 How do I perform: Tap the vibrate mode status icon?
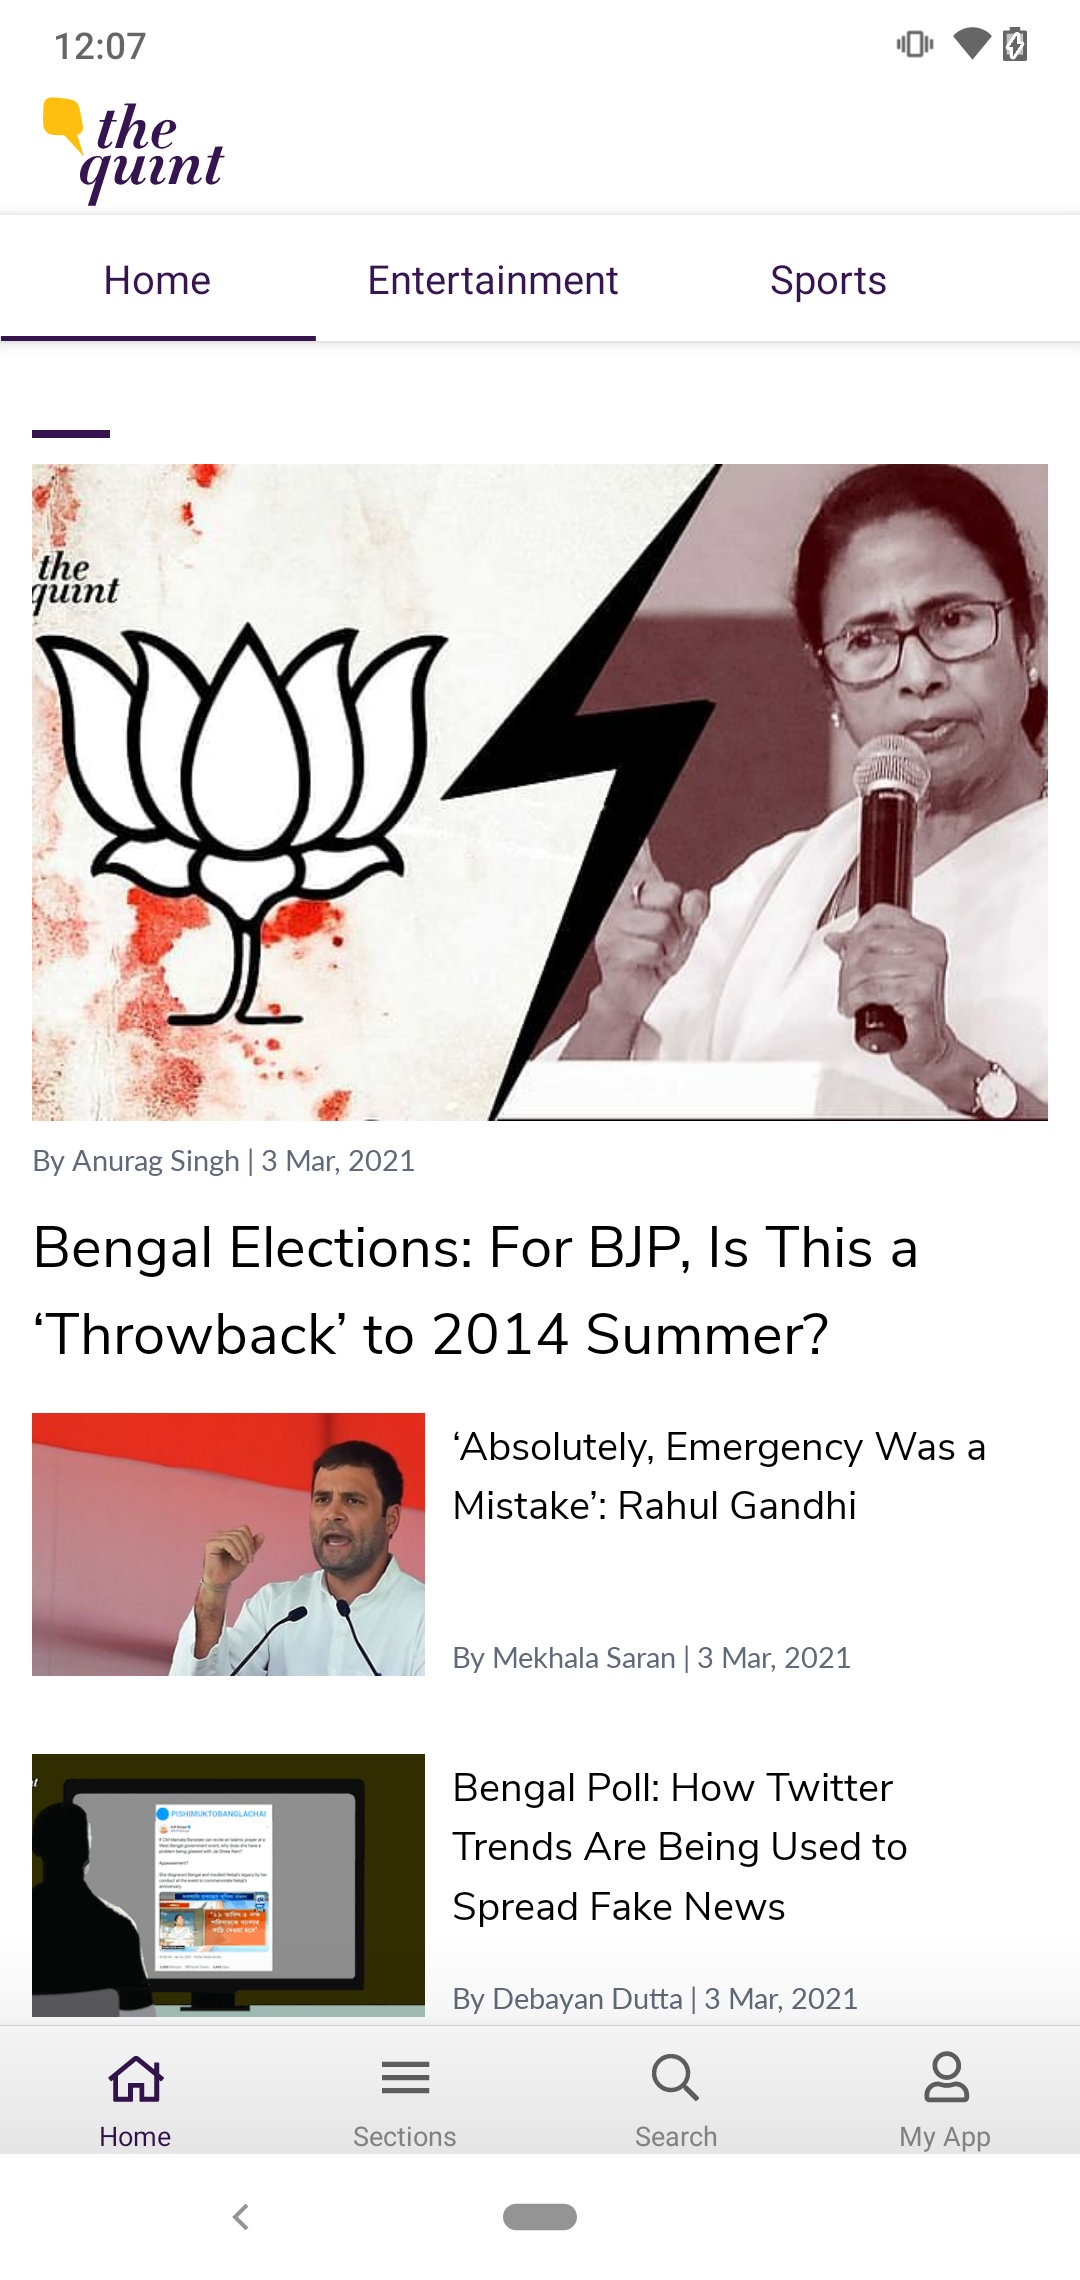pos(915,44)
